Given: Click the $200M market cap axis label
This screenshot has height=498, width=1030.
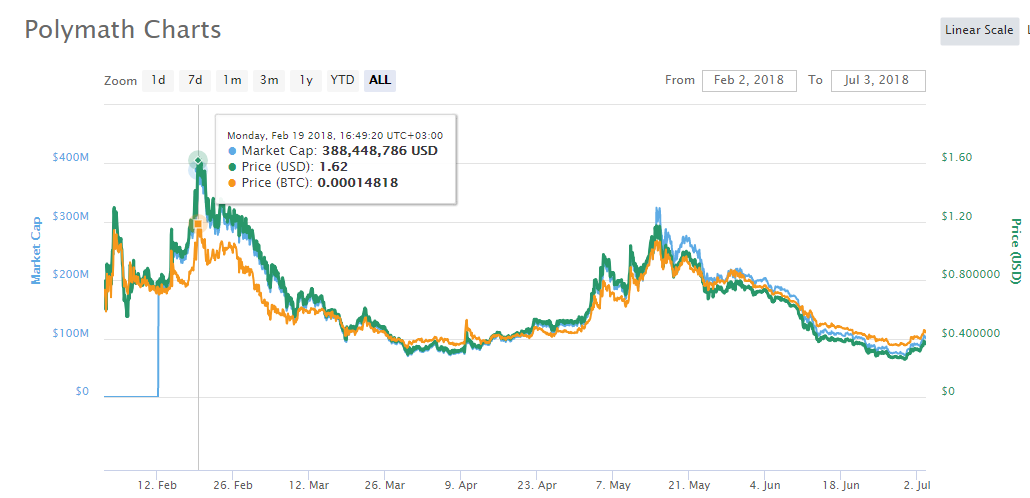Looking at the screenshot, I should [x=70, y=275].
